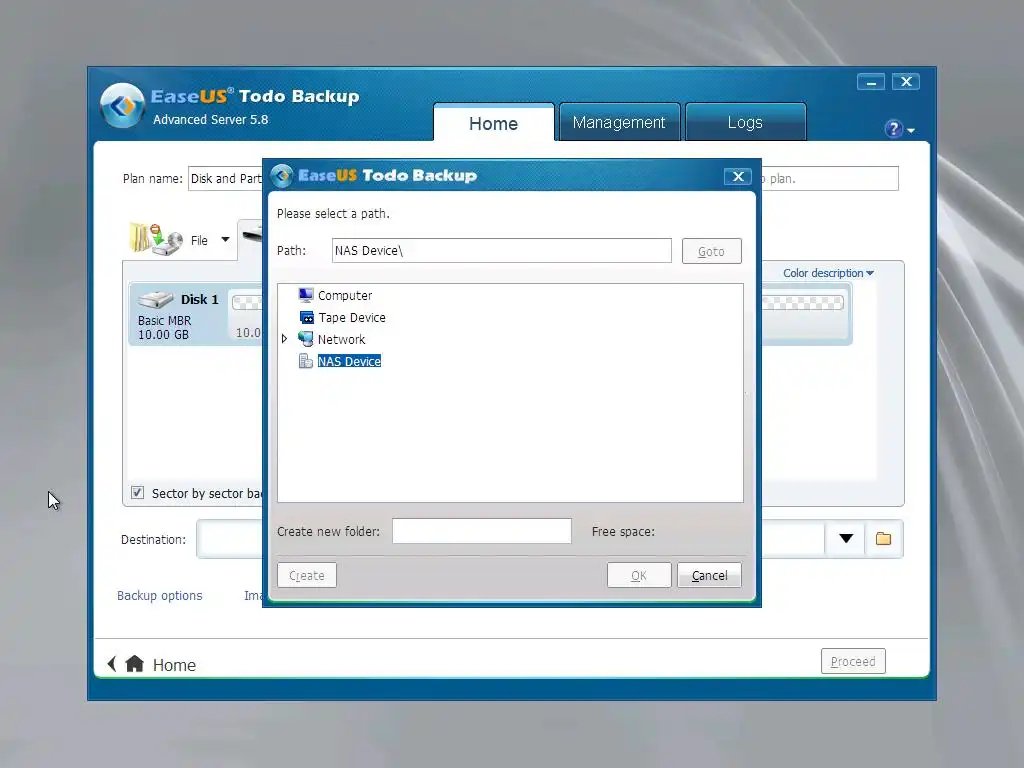Select the Tape Device icon in the tree
This screenshot has width=1024, height=768.
(x=306, y=317)
